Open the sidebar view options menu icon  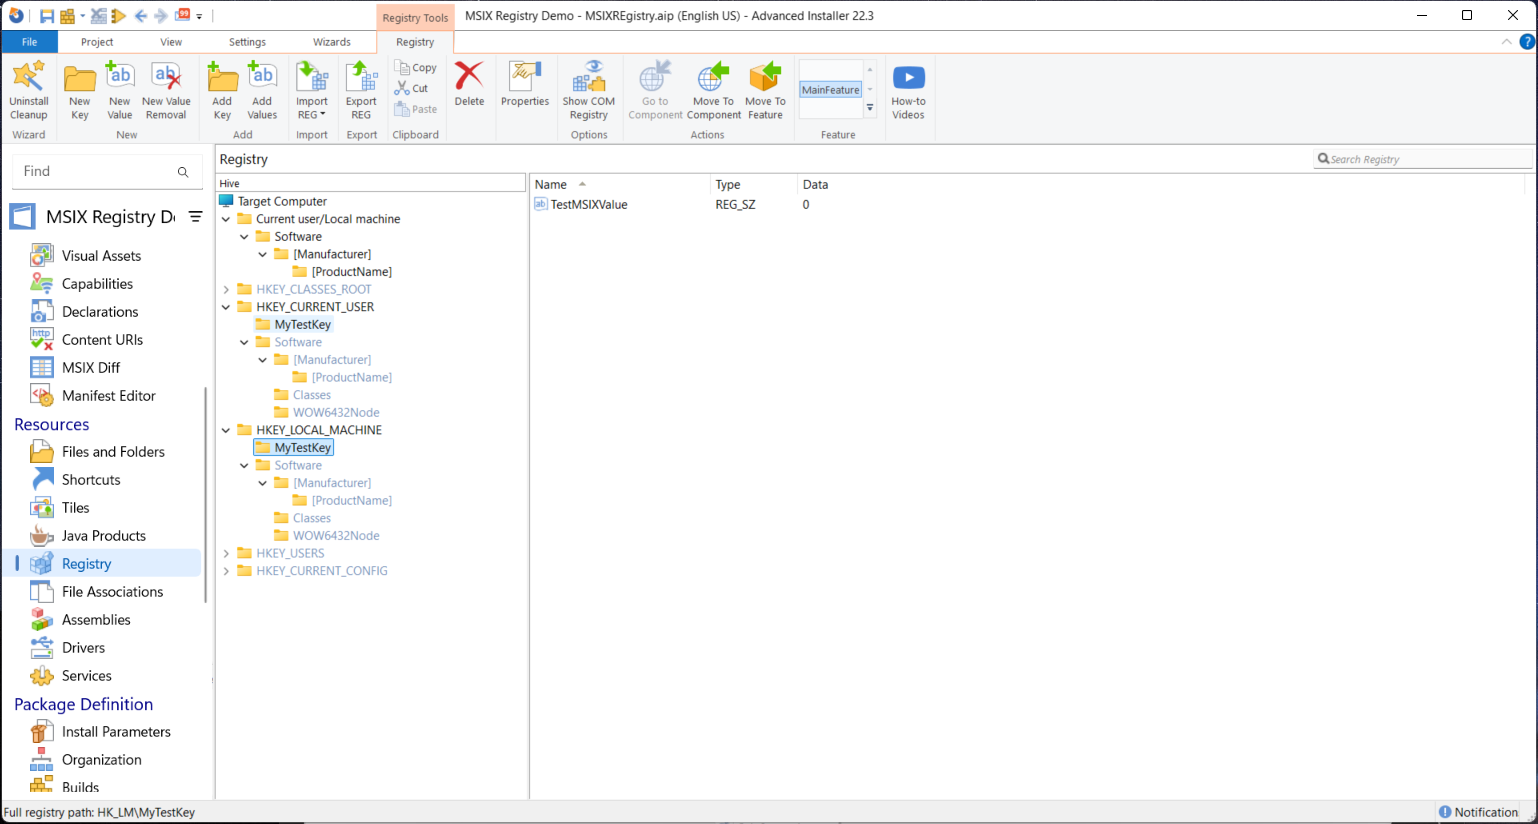pos(195,217)
